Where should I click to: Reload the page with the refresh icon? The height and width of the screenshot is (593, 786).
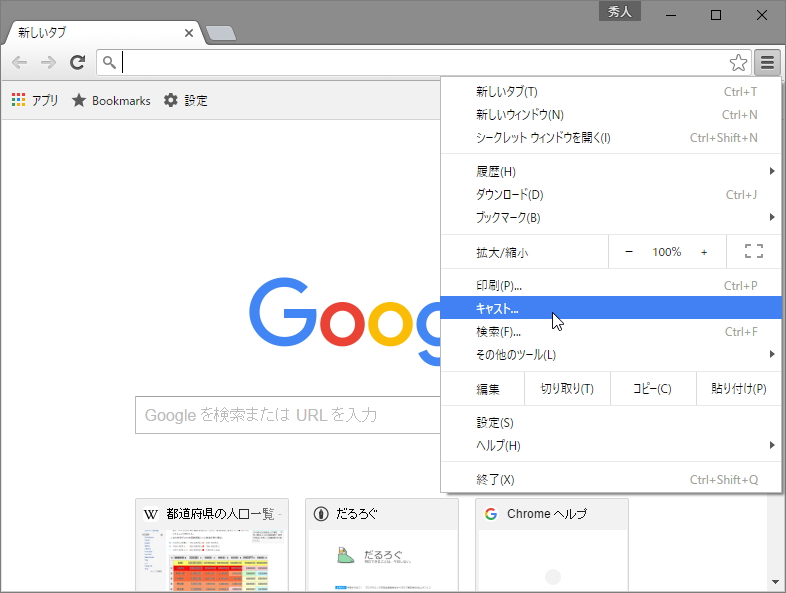pyautogui.click(x=77, y=63)
